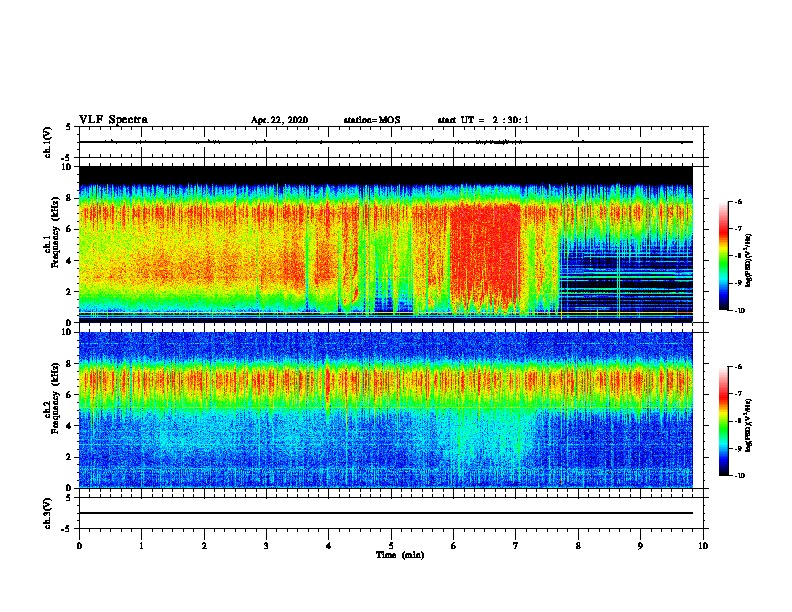Click the 'Time (min)' axis label

(400, 555)
